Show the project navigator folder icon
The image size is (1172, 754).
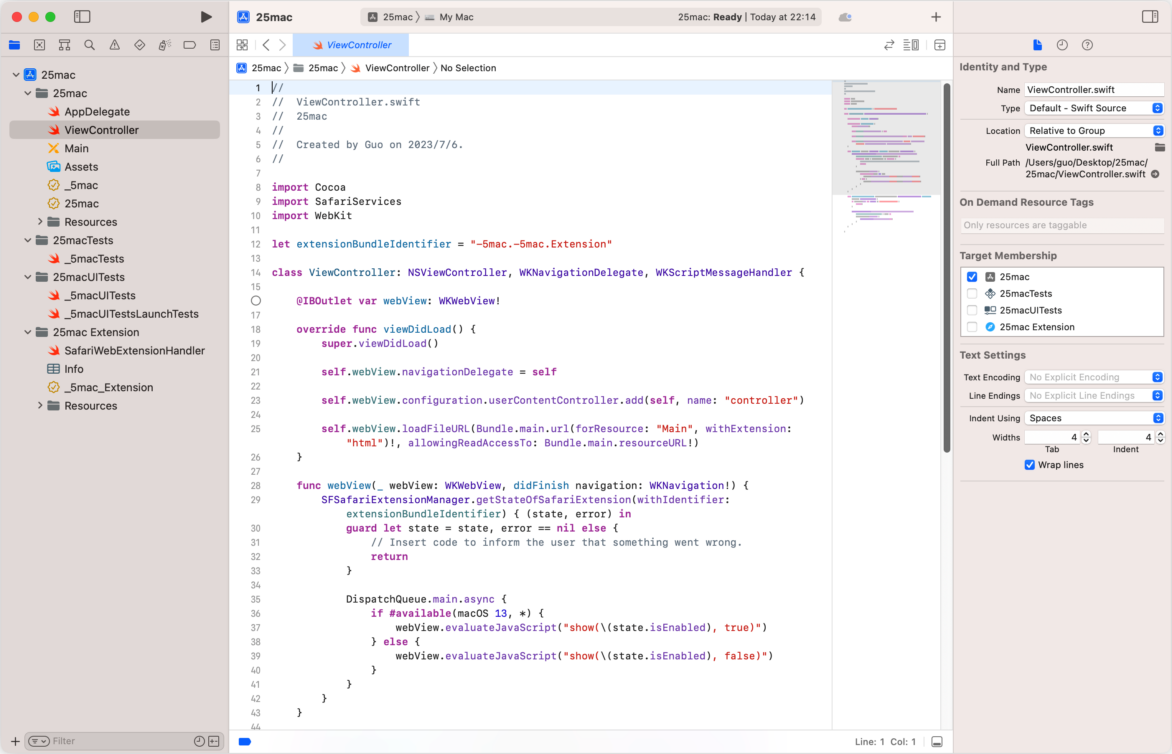[x=14, y=45]
